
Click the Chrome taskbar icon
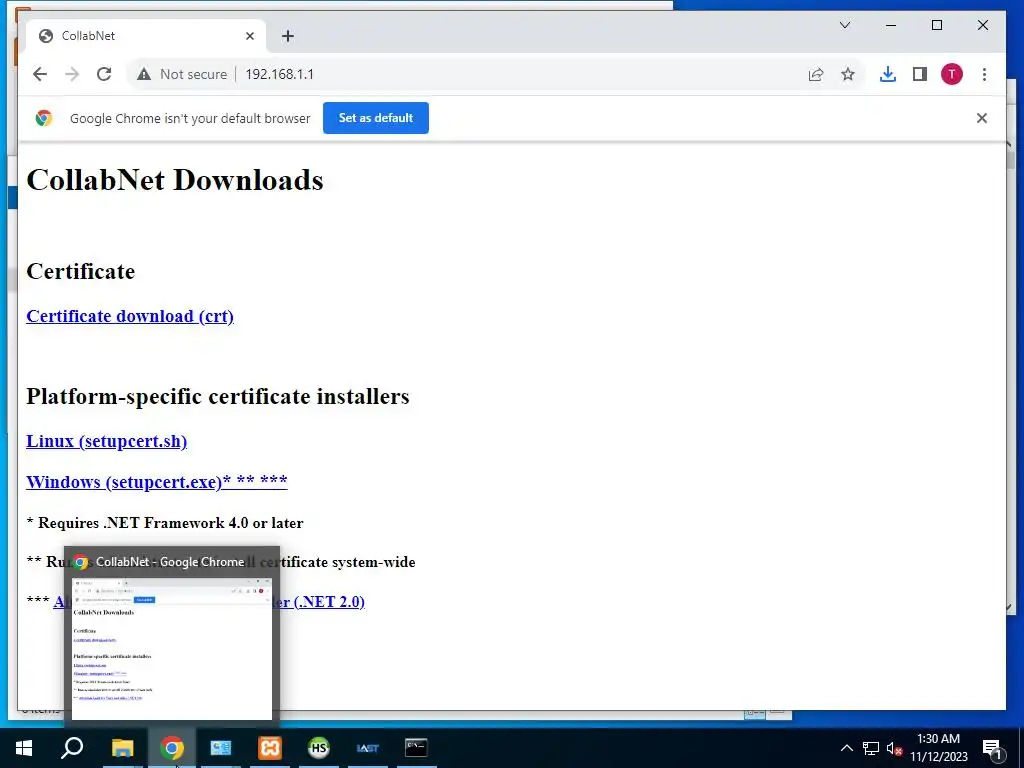(172, 748)
